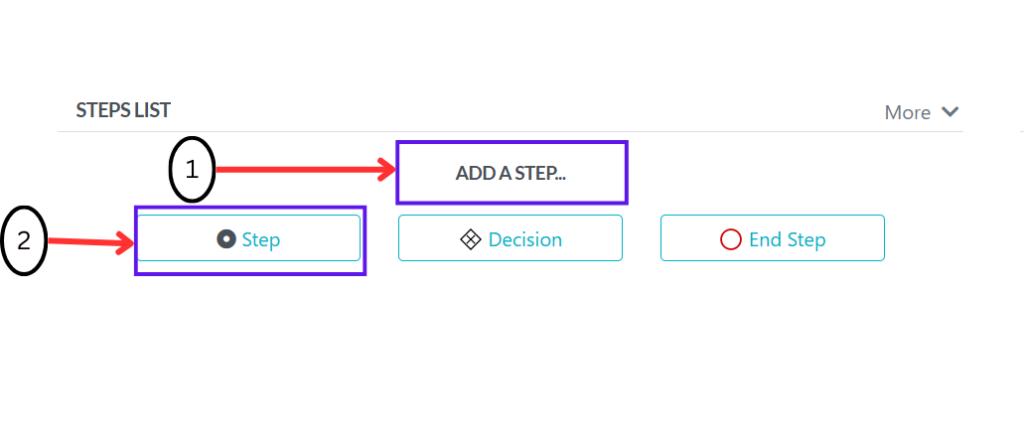Viewport: 1024px width, 444px height.
Task: Select the STEPS LIST heading
Action: pyautogui.click(x=123, y=110)
